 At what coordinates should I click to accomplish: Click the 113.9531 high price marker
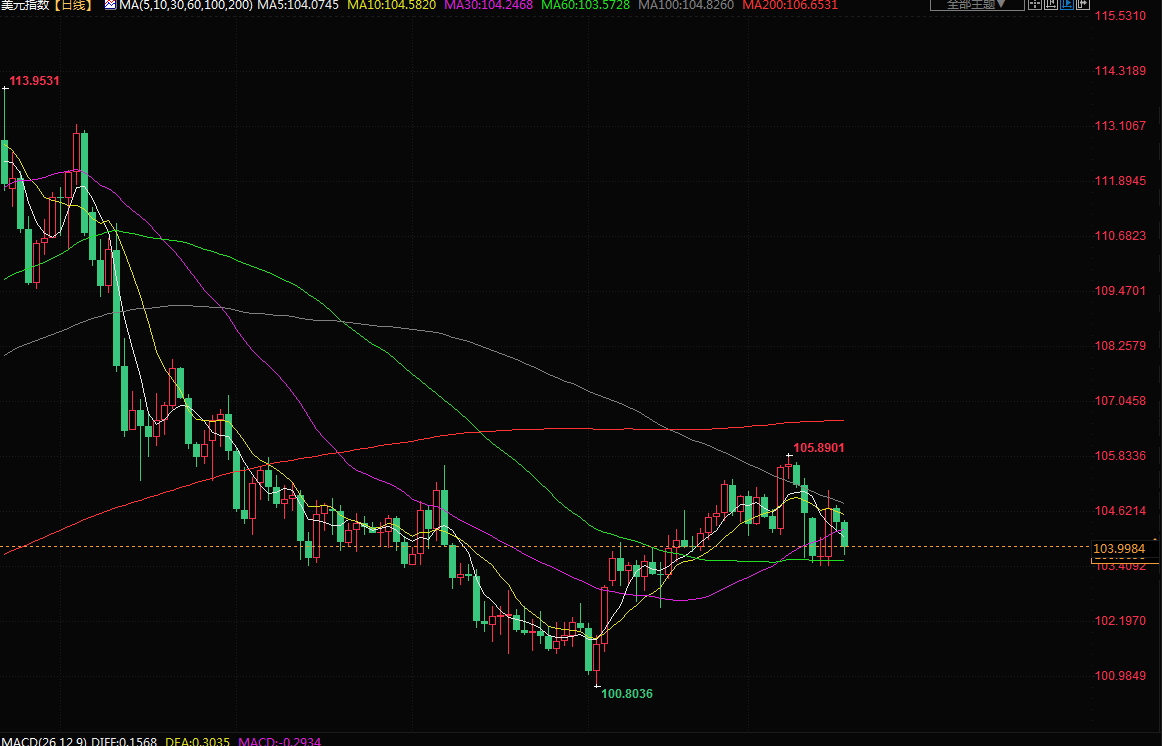click(x=34, y=80)
